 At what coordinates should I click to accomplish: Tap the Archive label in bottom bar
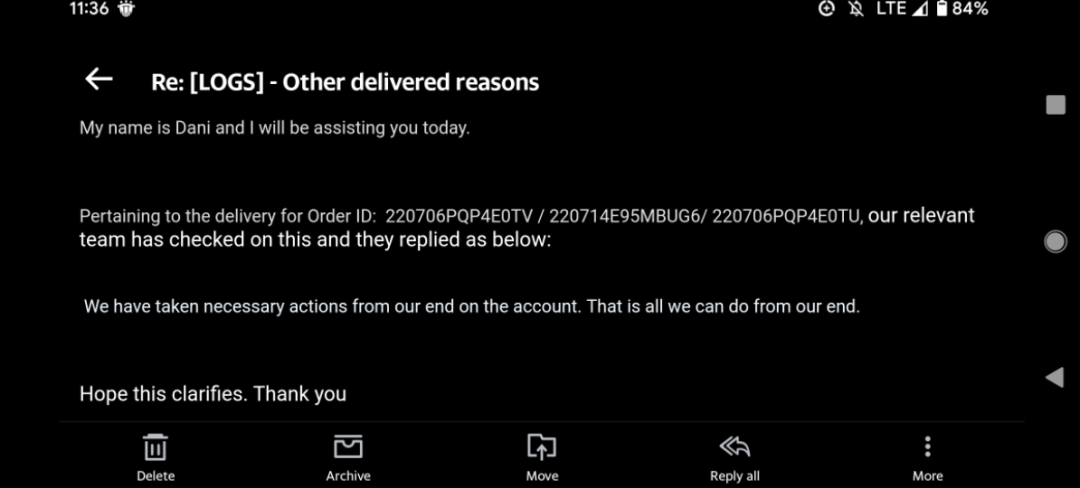coord(348,476)
